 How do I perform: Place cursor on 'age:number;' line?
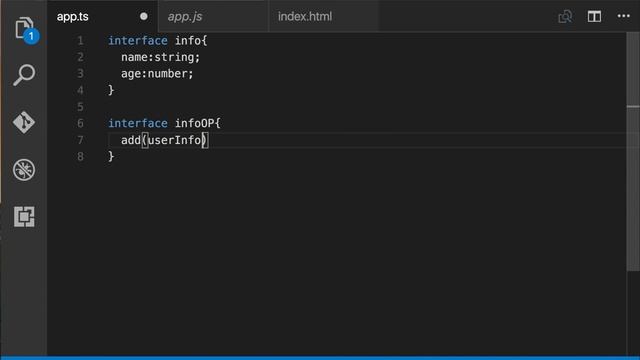coord(157,73)
